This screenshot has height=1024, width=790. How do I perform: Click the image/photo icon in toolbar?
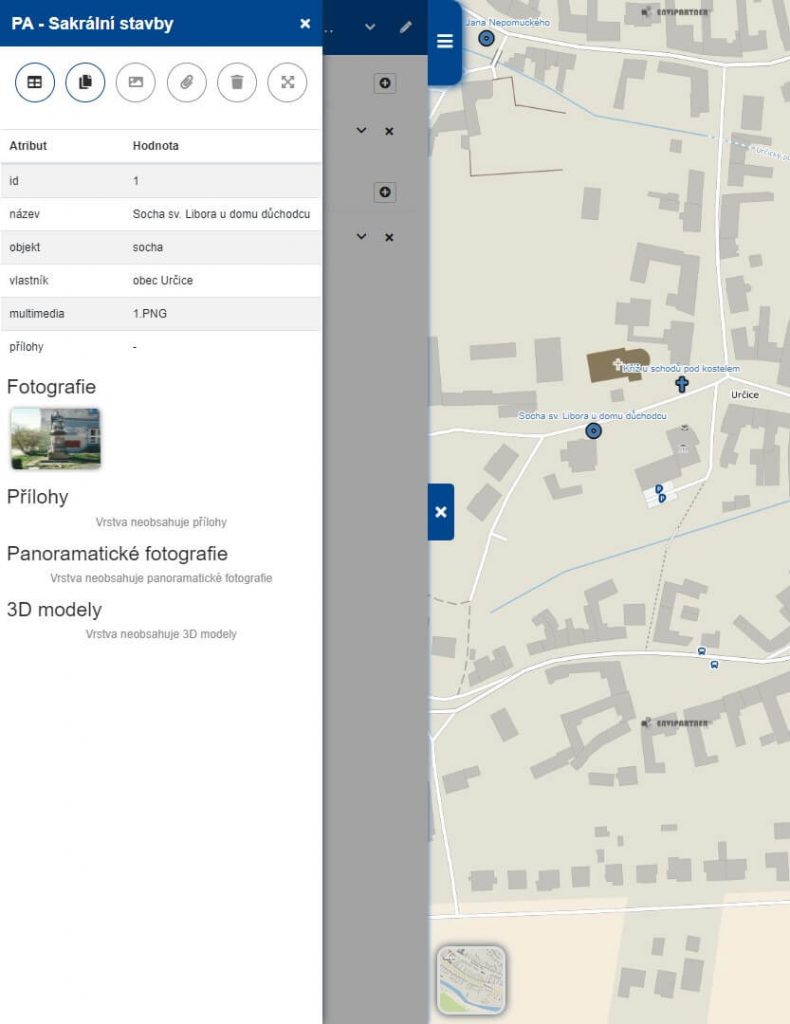[136, 83]
